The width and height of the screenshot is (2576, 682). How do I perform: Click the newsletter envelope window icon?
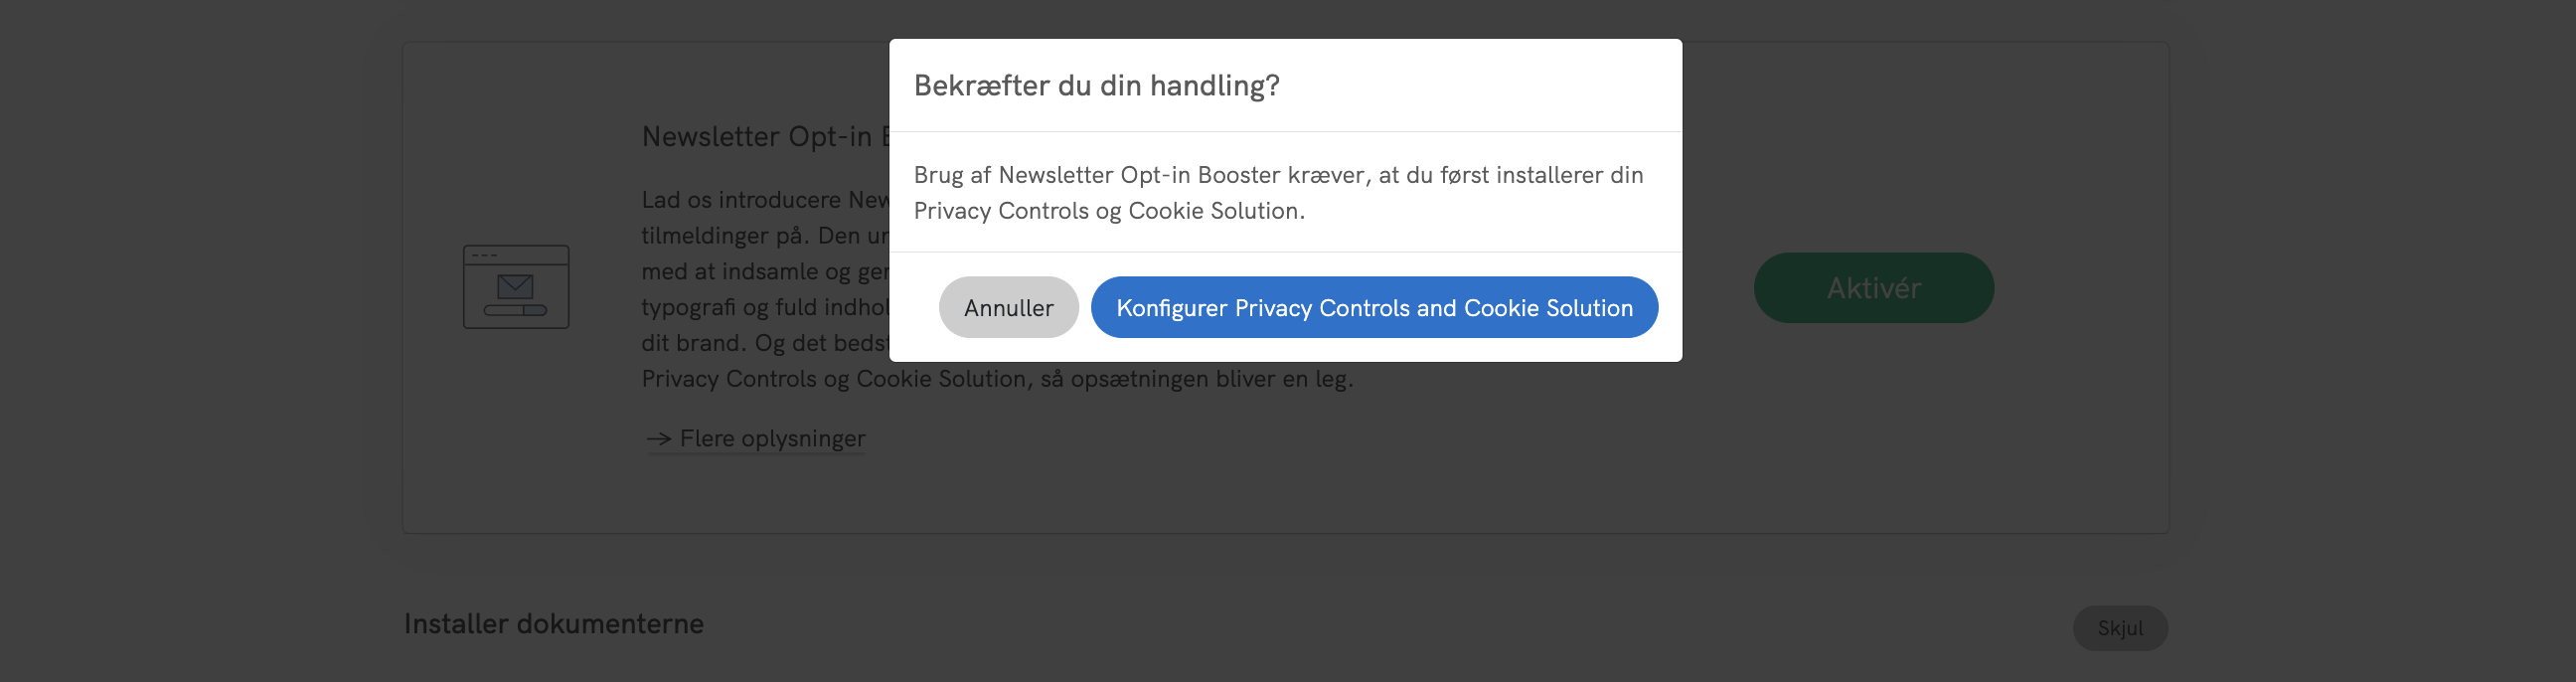516,287
